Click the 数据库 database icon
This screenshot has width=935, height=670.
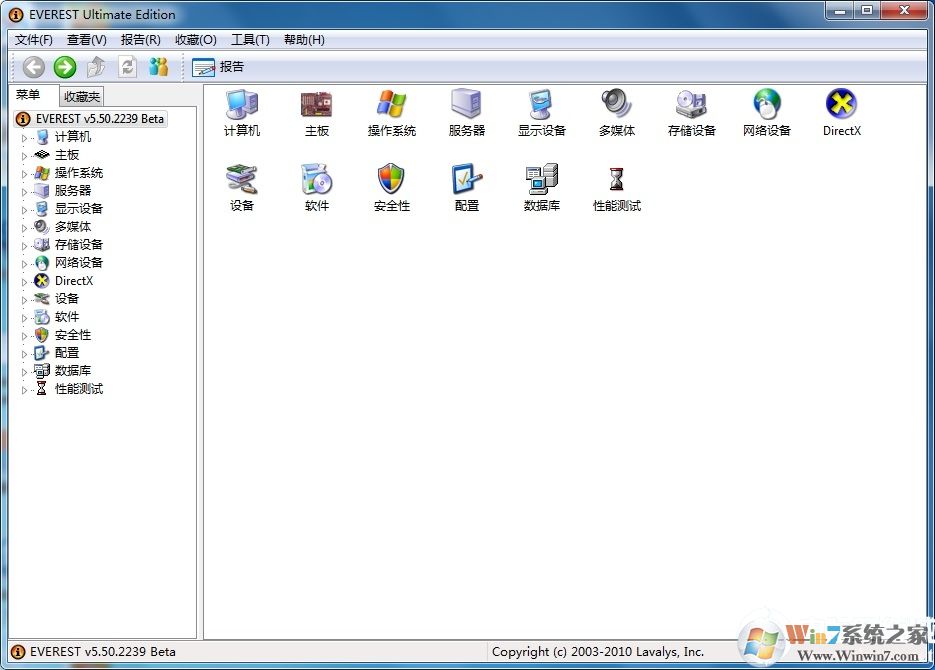pyautogui.click(x=541, y=180)
